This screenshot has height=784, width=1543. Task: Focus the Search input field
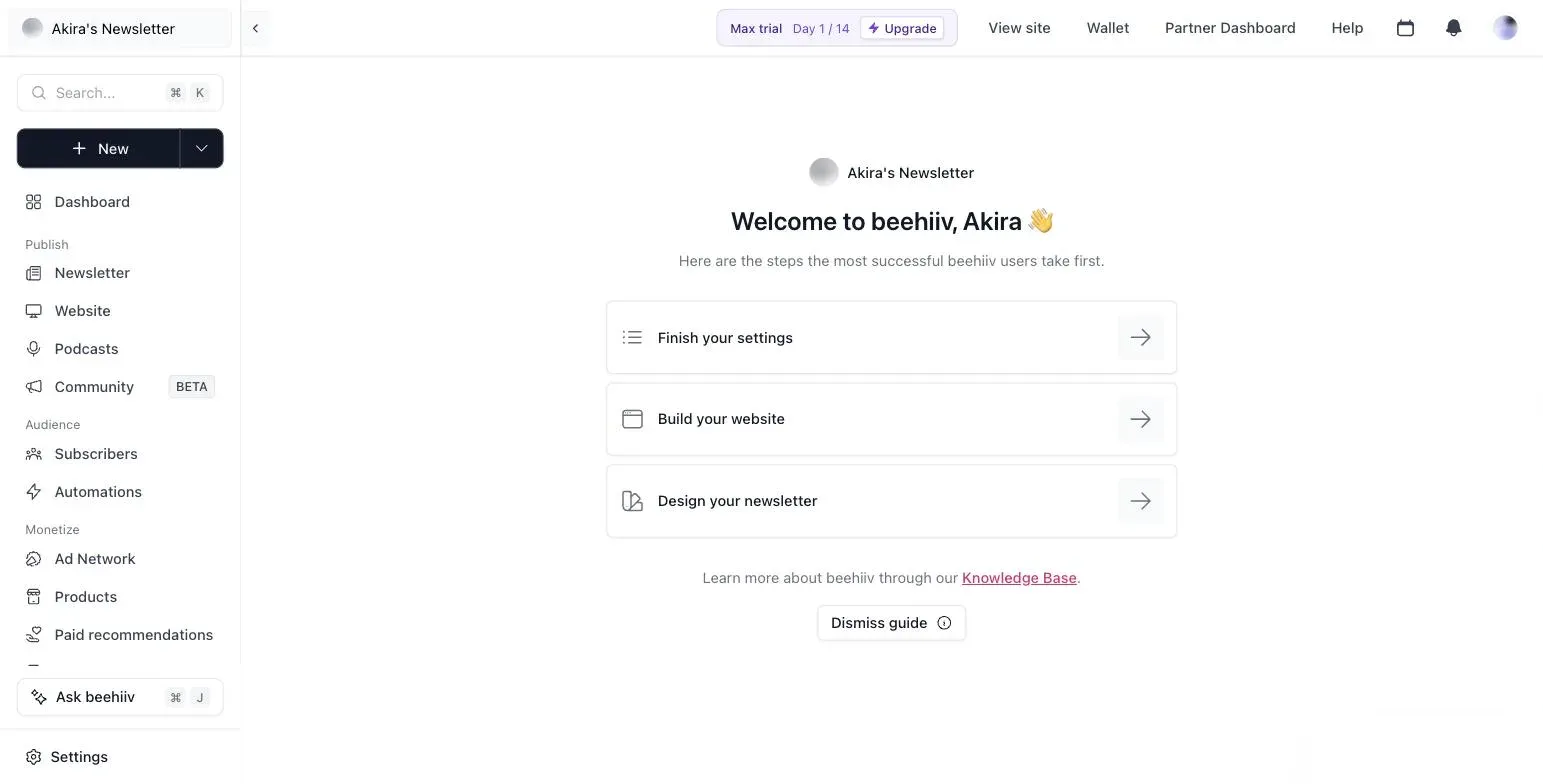coord(120,93)
